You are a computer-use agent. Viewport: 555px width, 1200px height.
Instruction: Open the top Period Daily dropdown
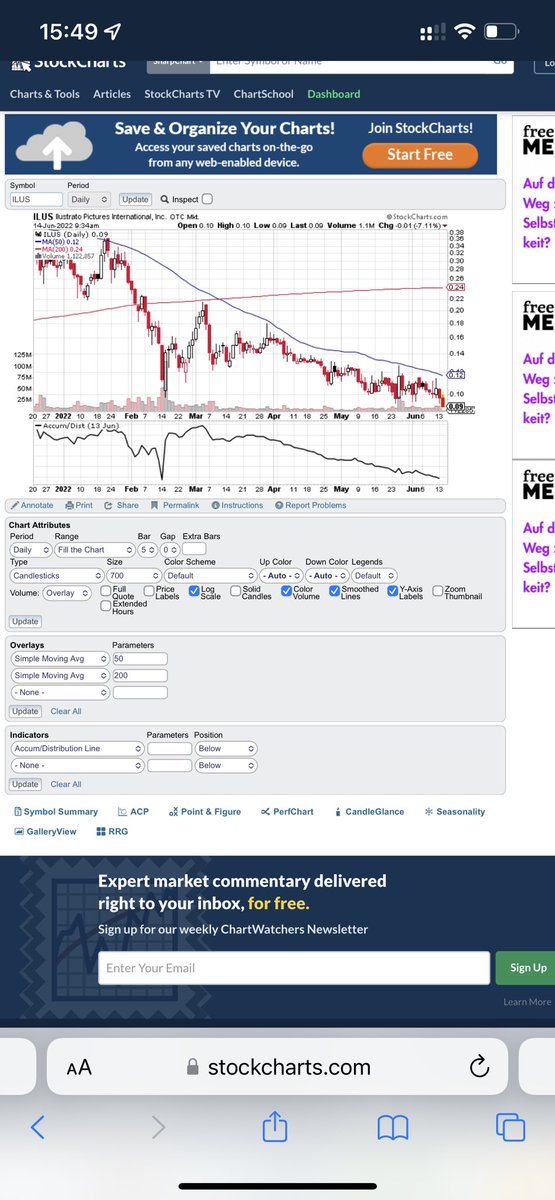point(88,199)
